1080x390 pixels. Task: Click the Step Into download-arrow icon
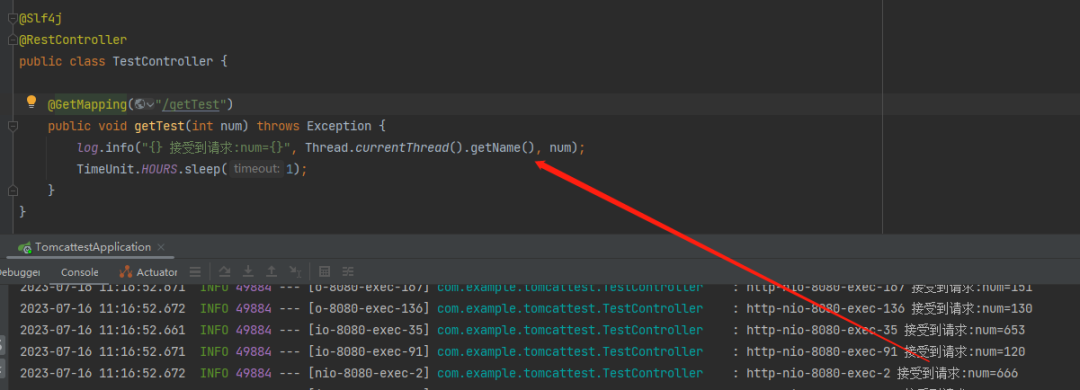coord(248,271)
